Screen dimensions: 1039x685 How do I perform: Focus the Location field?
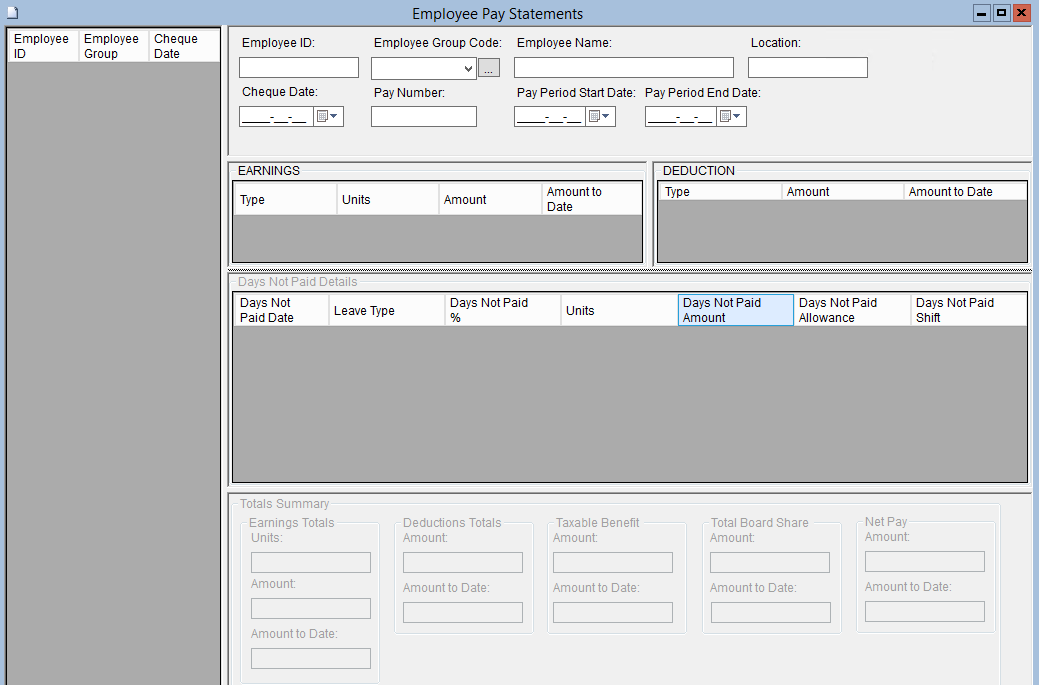[x=807, y=68]
